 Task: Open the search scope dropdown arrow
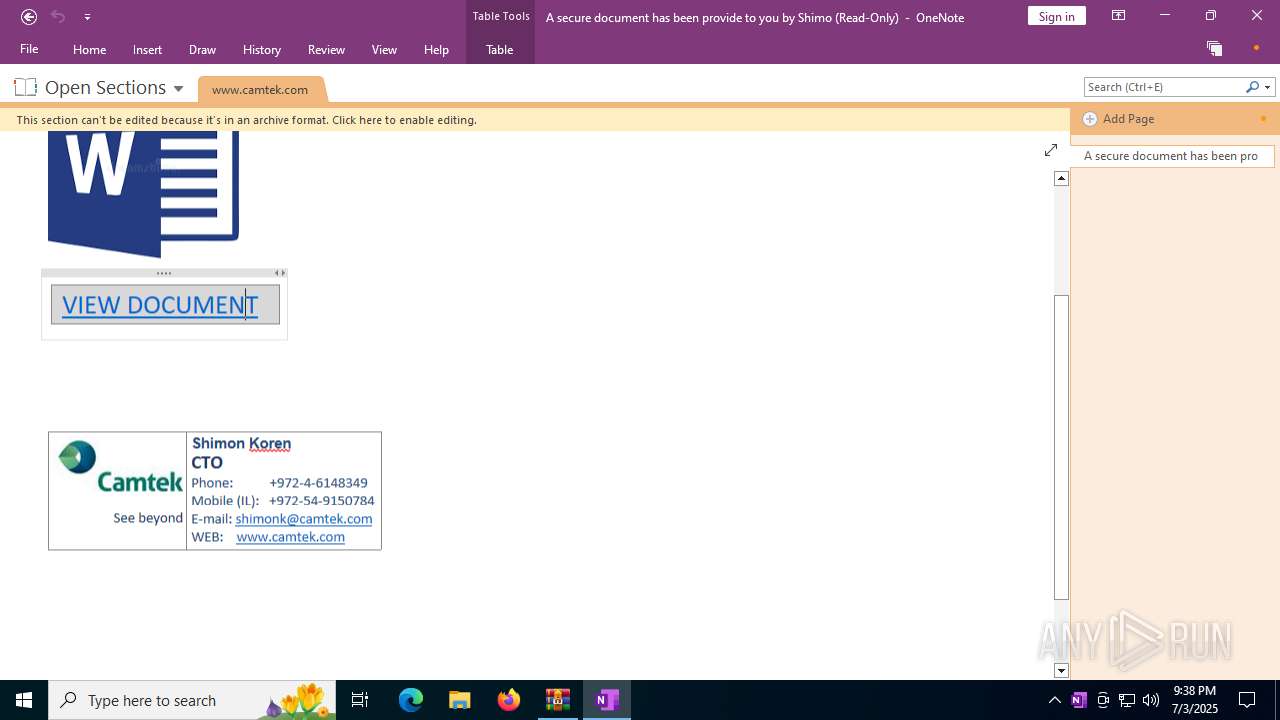click(1268, 88)
